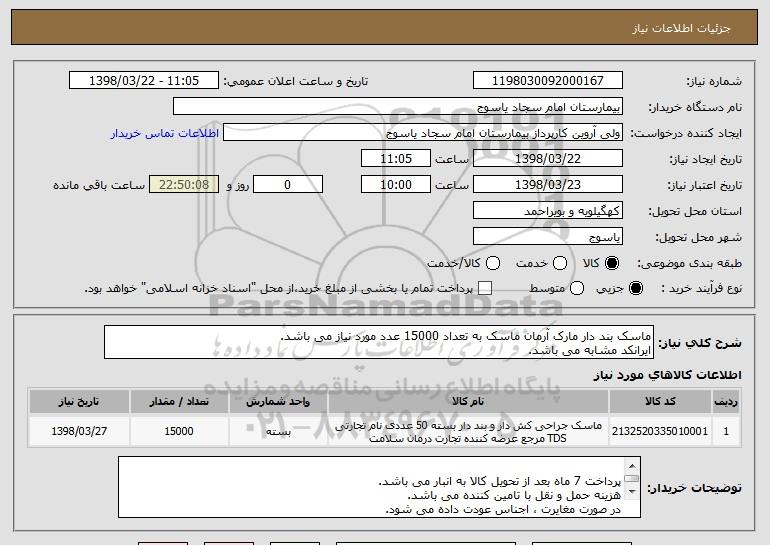Click the validity time field 10:00

click(x=396, y=185)
